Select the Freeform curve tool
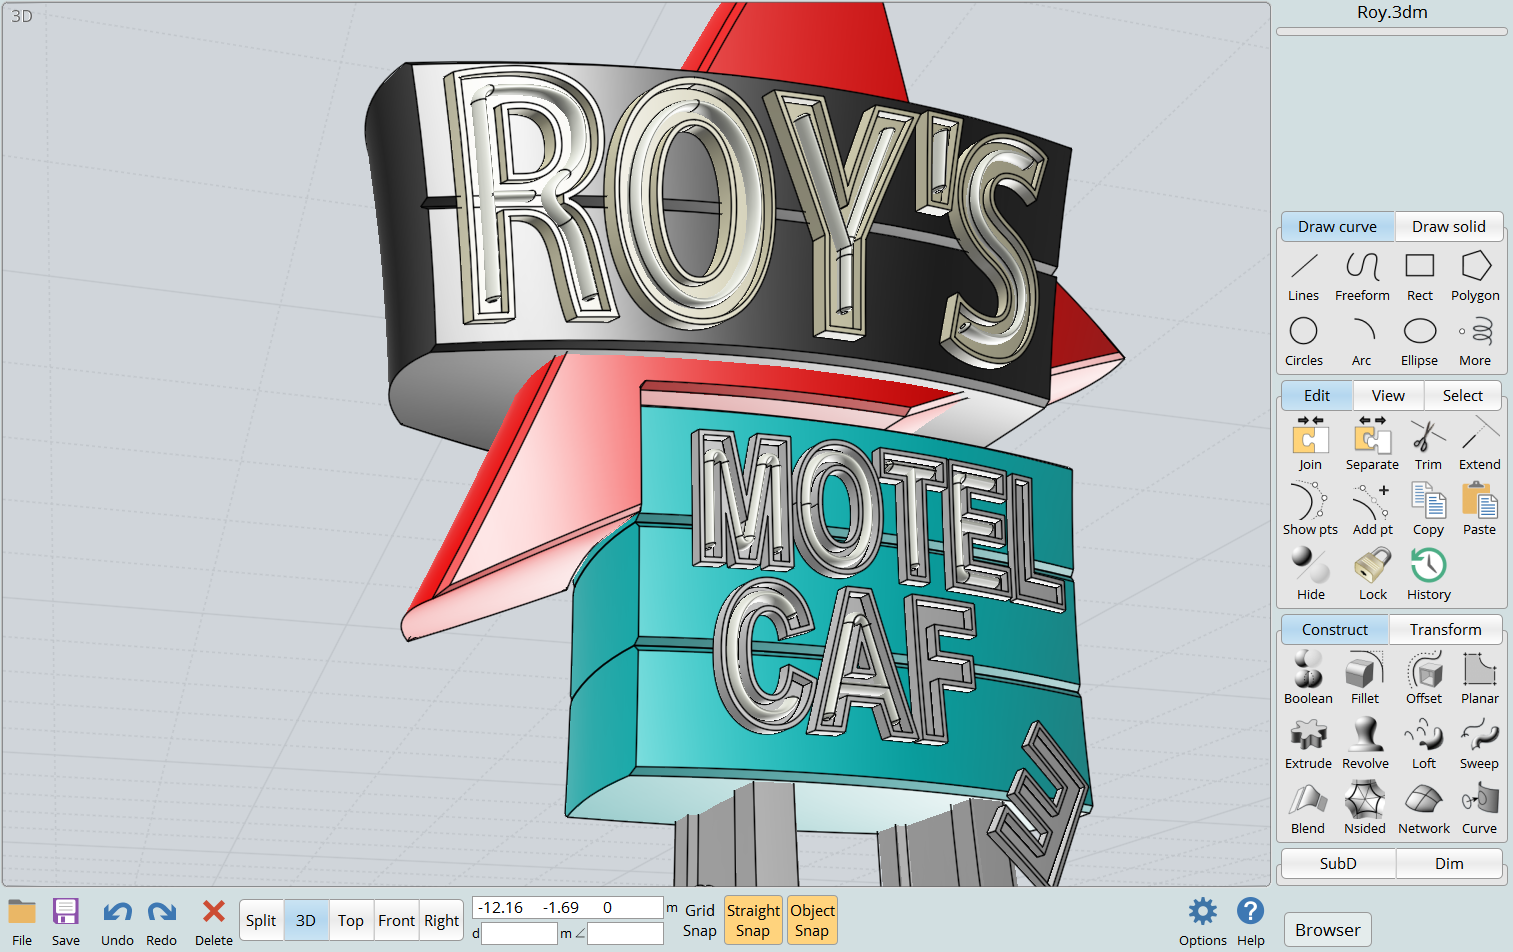This screenshot has width=1513, height=952. [x=1362, y=276]
